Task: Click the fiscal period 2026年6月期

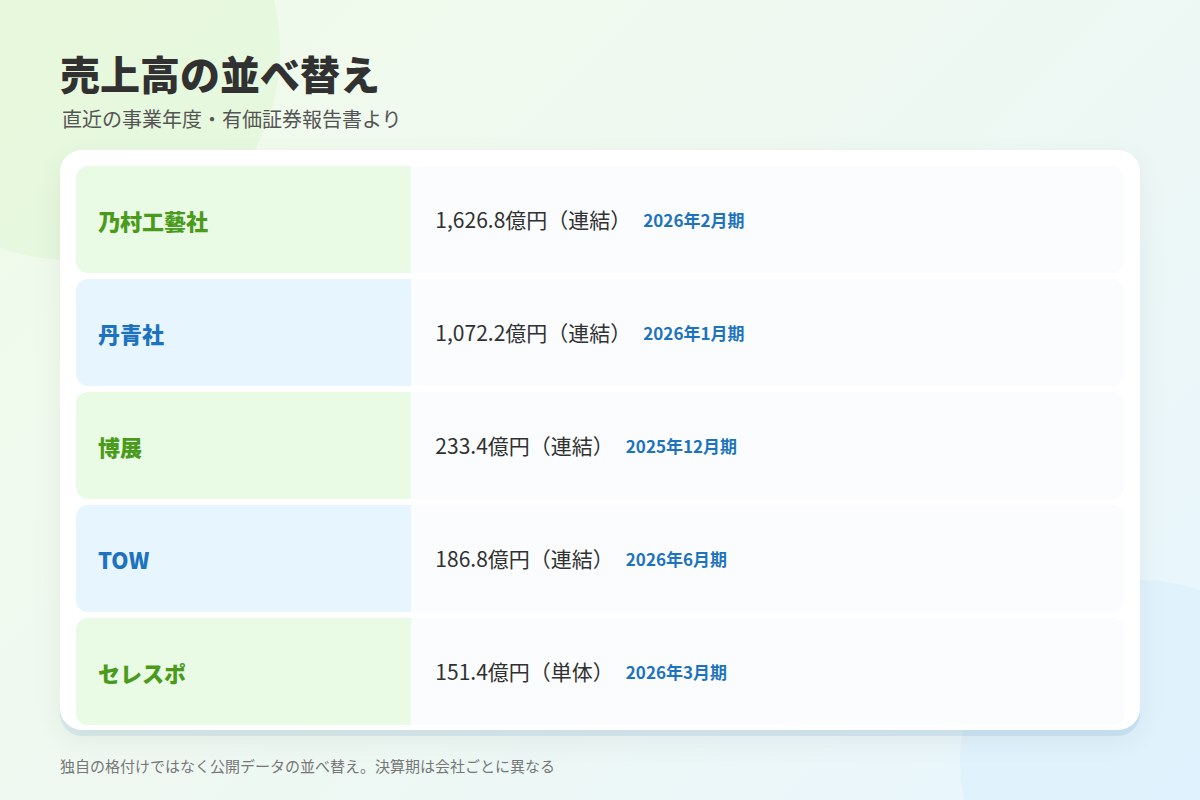Action: tap(677, 560)
